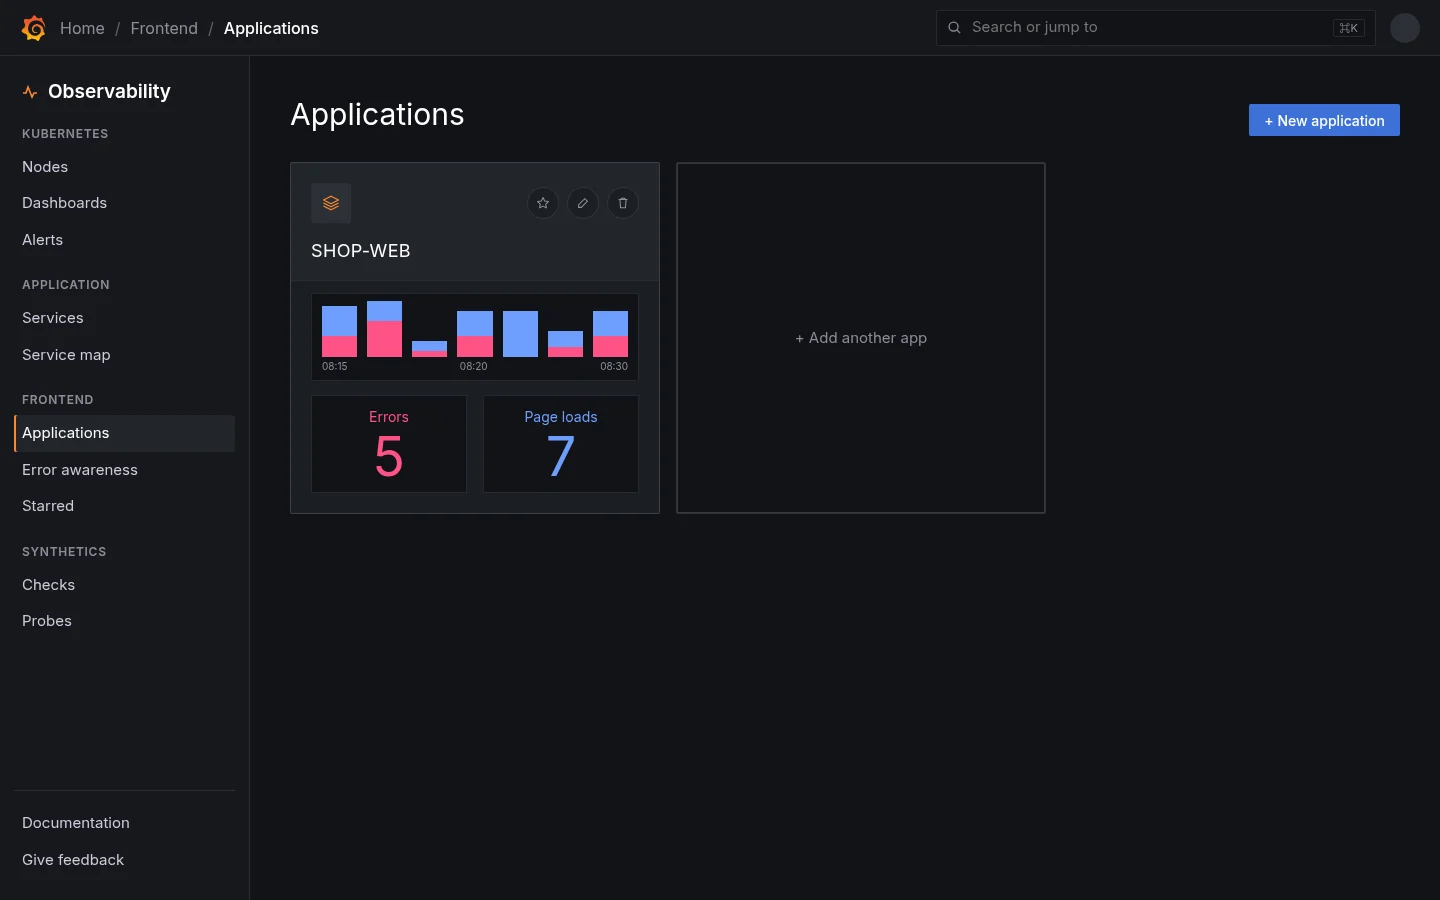Open Probes under Synthetics
Image resolution: width=1440 pixels, height=900 pixels.
click(x=124, y=621)
